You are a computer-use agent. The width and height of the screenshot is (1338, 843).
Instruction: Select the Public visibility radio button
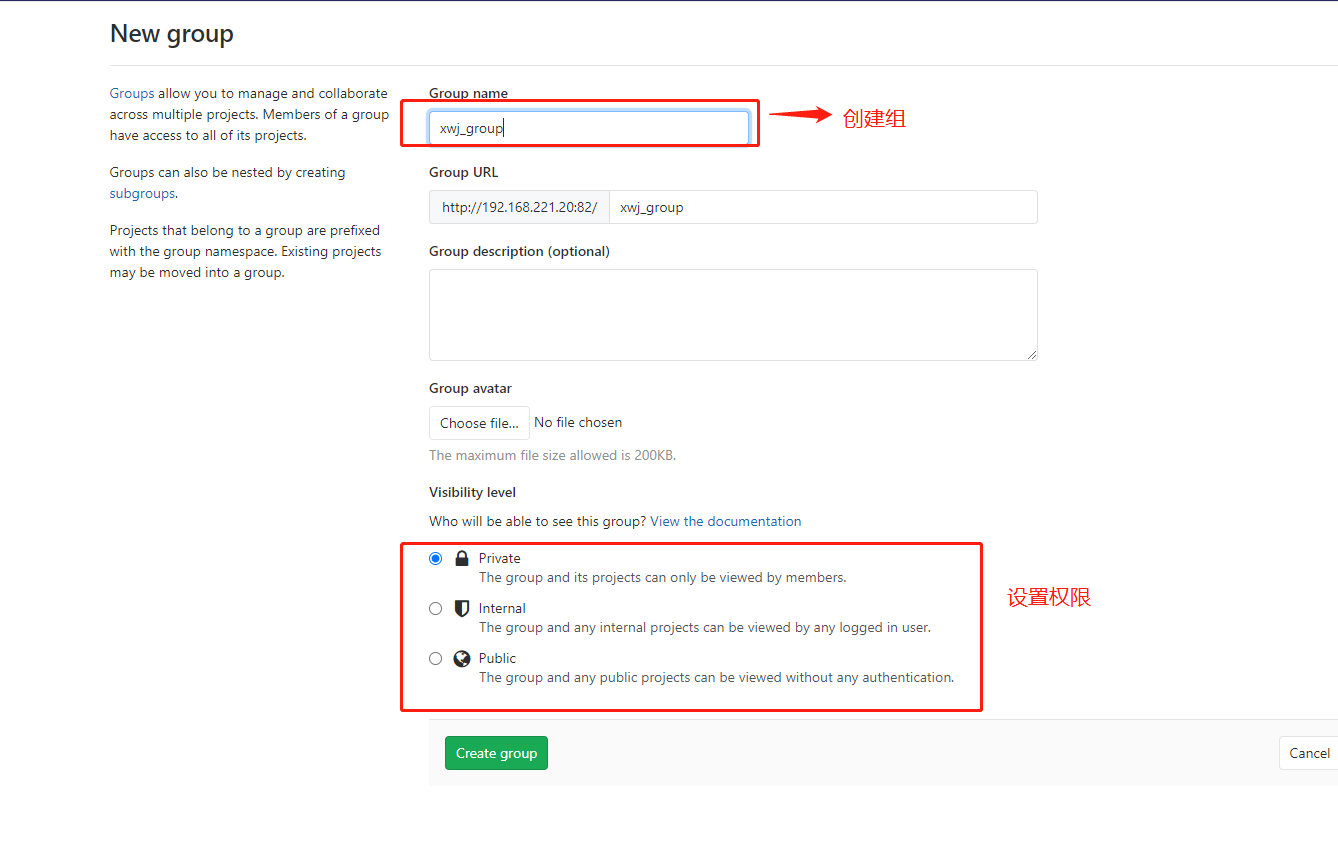[435, 658]
